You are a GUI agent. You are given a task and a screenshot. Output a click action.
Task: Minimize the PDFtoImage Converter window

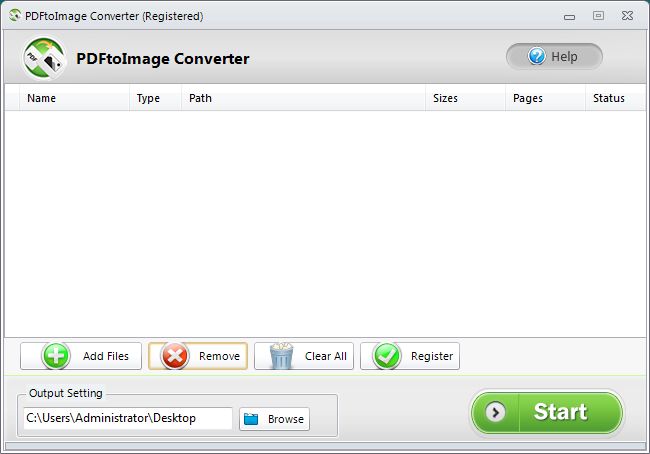point(570,17)
